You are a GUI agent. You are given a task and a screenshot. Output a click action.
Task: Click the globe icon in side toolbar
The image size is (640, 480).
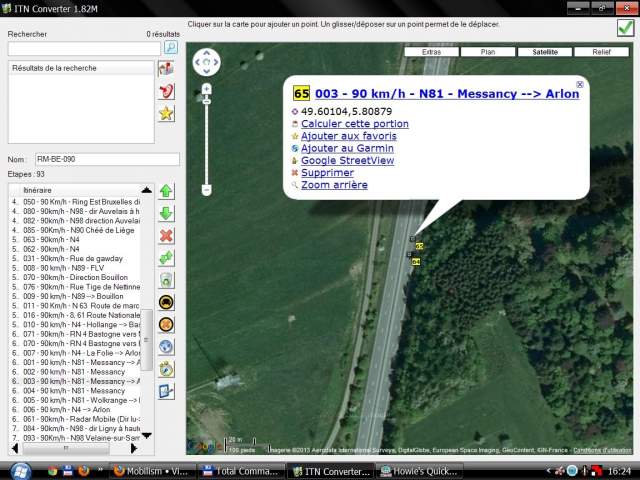coord(167,346)
